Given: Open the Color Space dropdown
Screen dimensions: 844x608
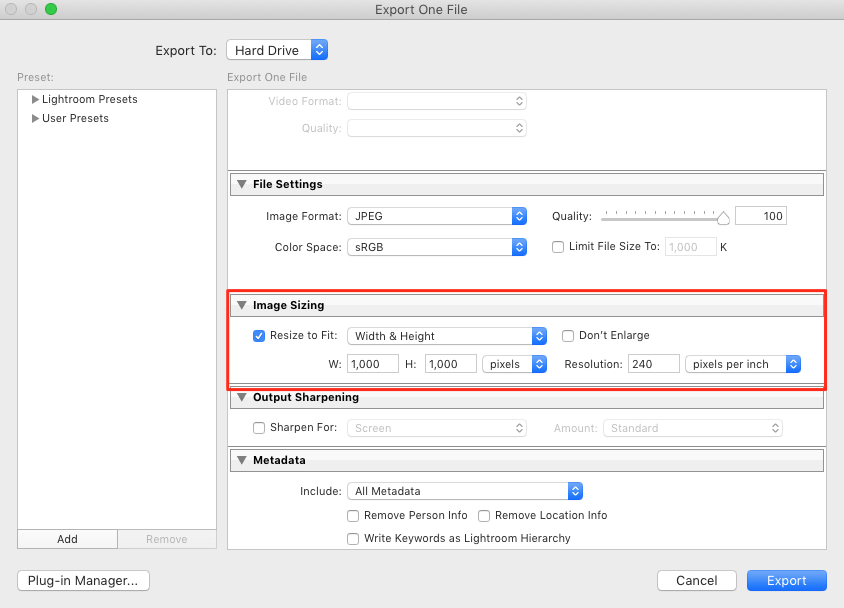Looking at the screenshot, I should pyautogui.click(x=437, y=247).
